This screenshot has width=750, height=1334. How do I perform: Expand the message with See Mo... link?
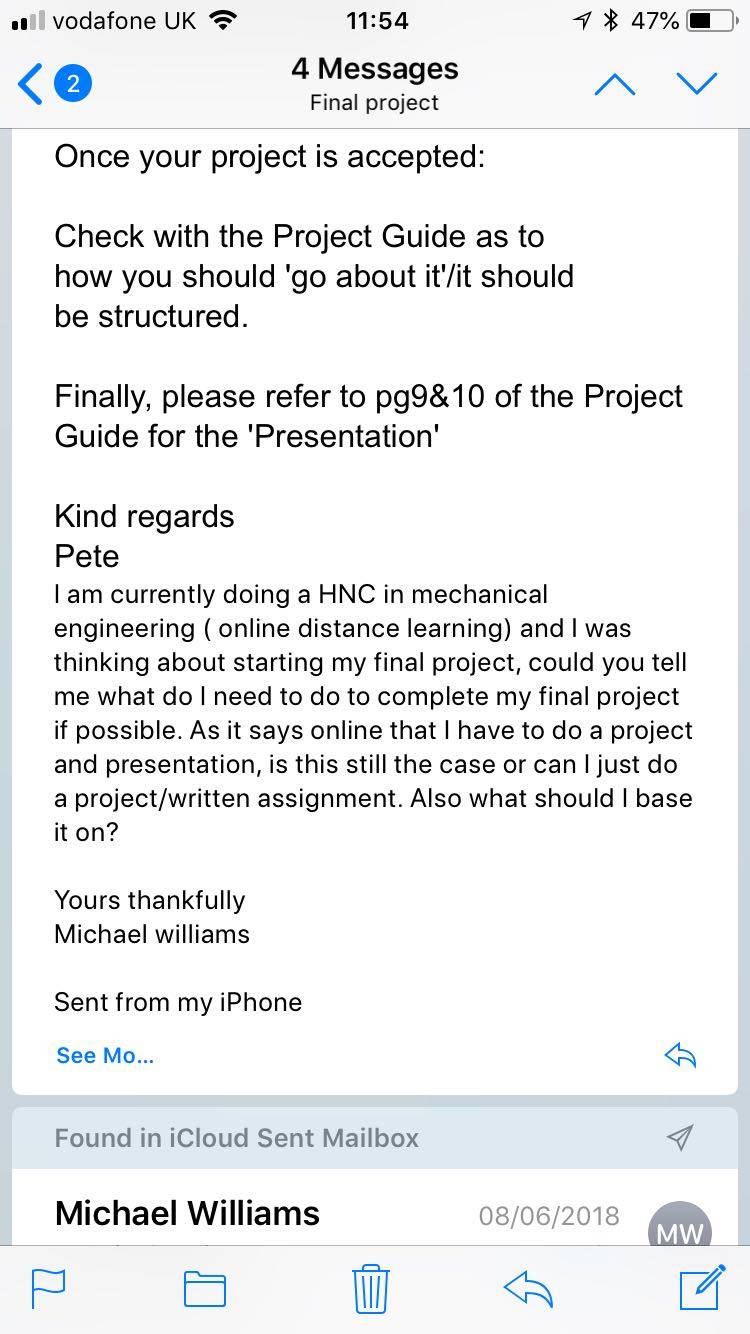(105, 1055)
